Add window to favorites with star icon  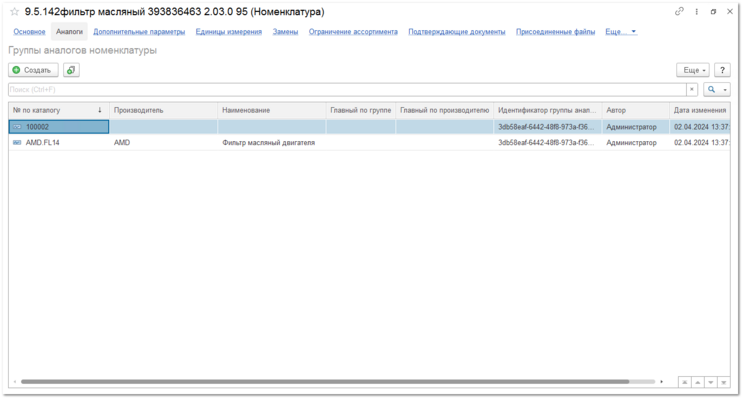coord(15,12)
